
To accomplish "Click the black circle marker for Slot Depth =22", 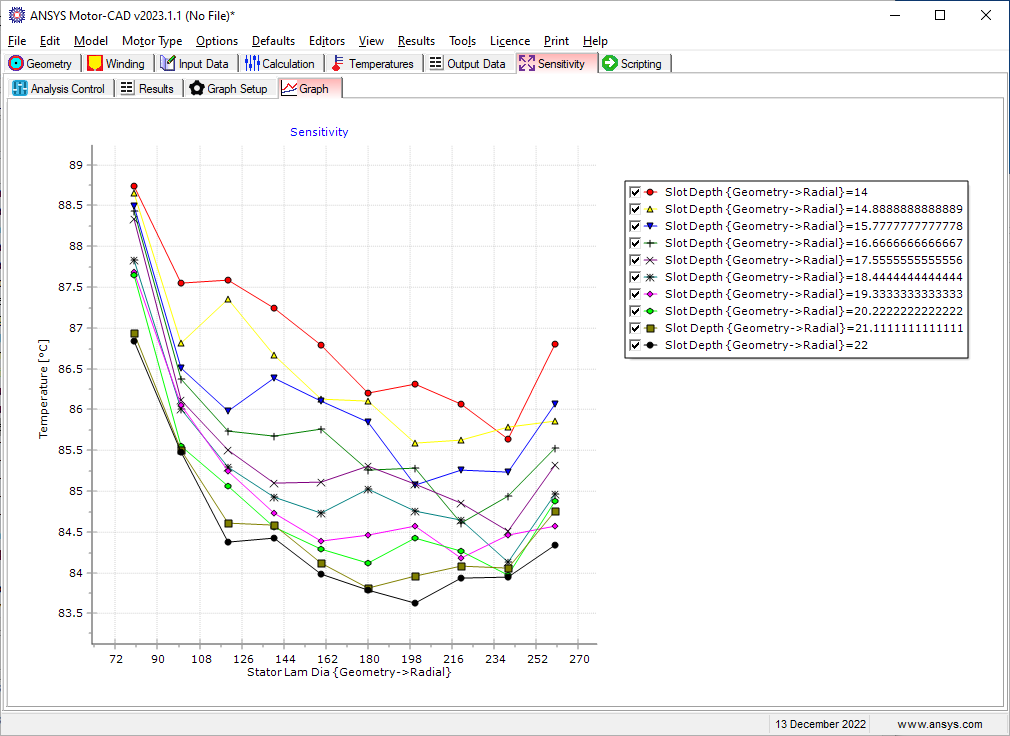I will click(651, 345).
